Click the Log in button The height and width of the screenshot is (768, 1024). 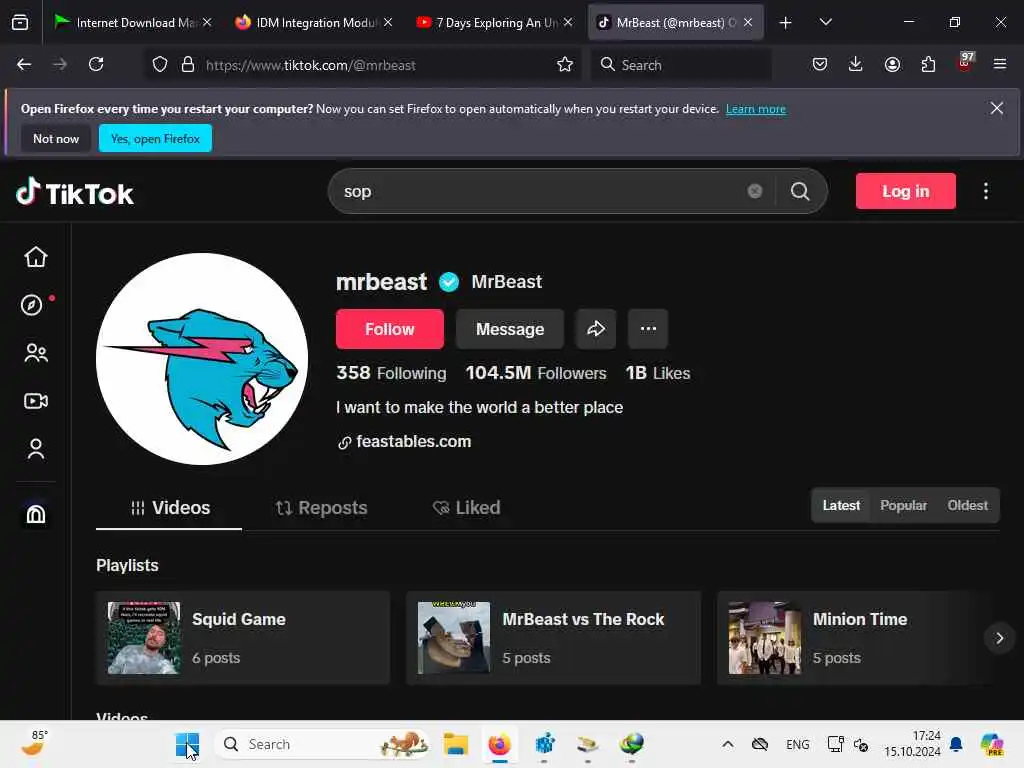point(906,191)
